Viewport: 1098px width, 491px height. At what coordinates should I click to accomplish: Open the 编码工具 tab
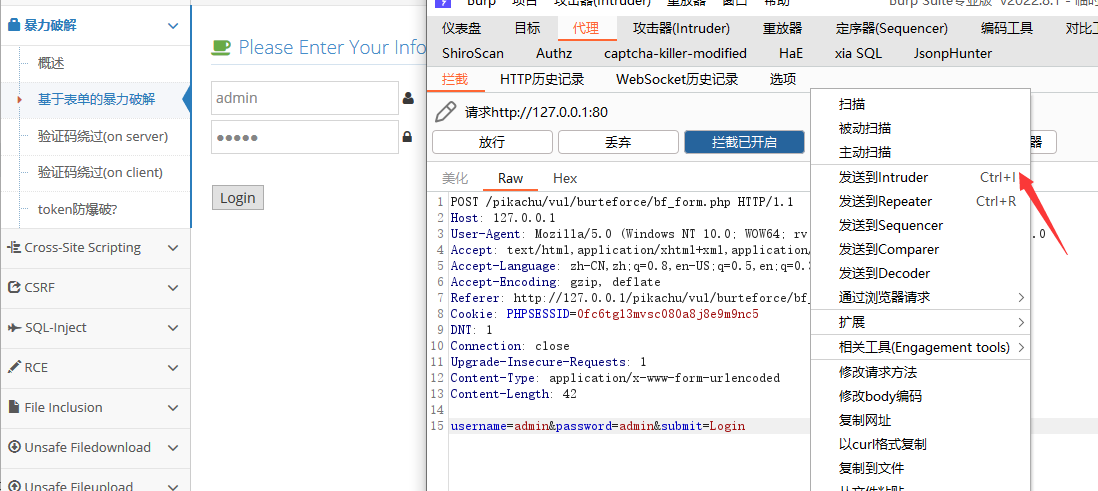(1007, 28)
